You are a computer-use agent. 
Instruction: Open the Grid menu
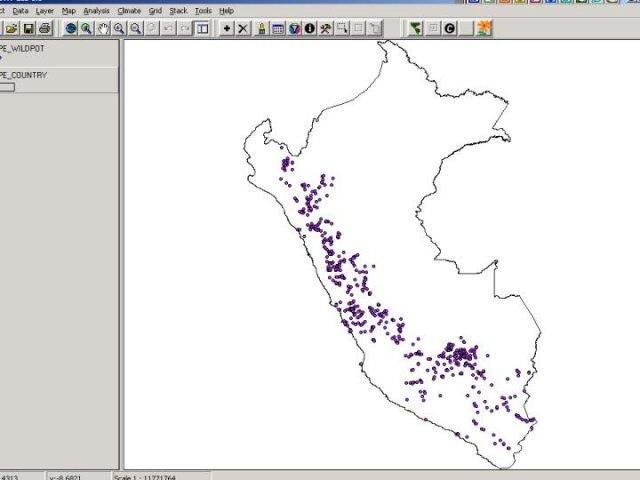(156, 11)
